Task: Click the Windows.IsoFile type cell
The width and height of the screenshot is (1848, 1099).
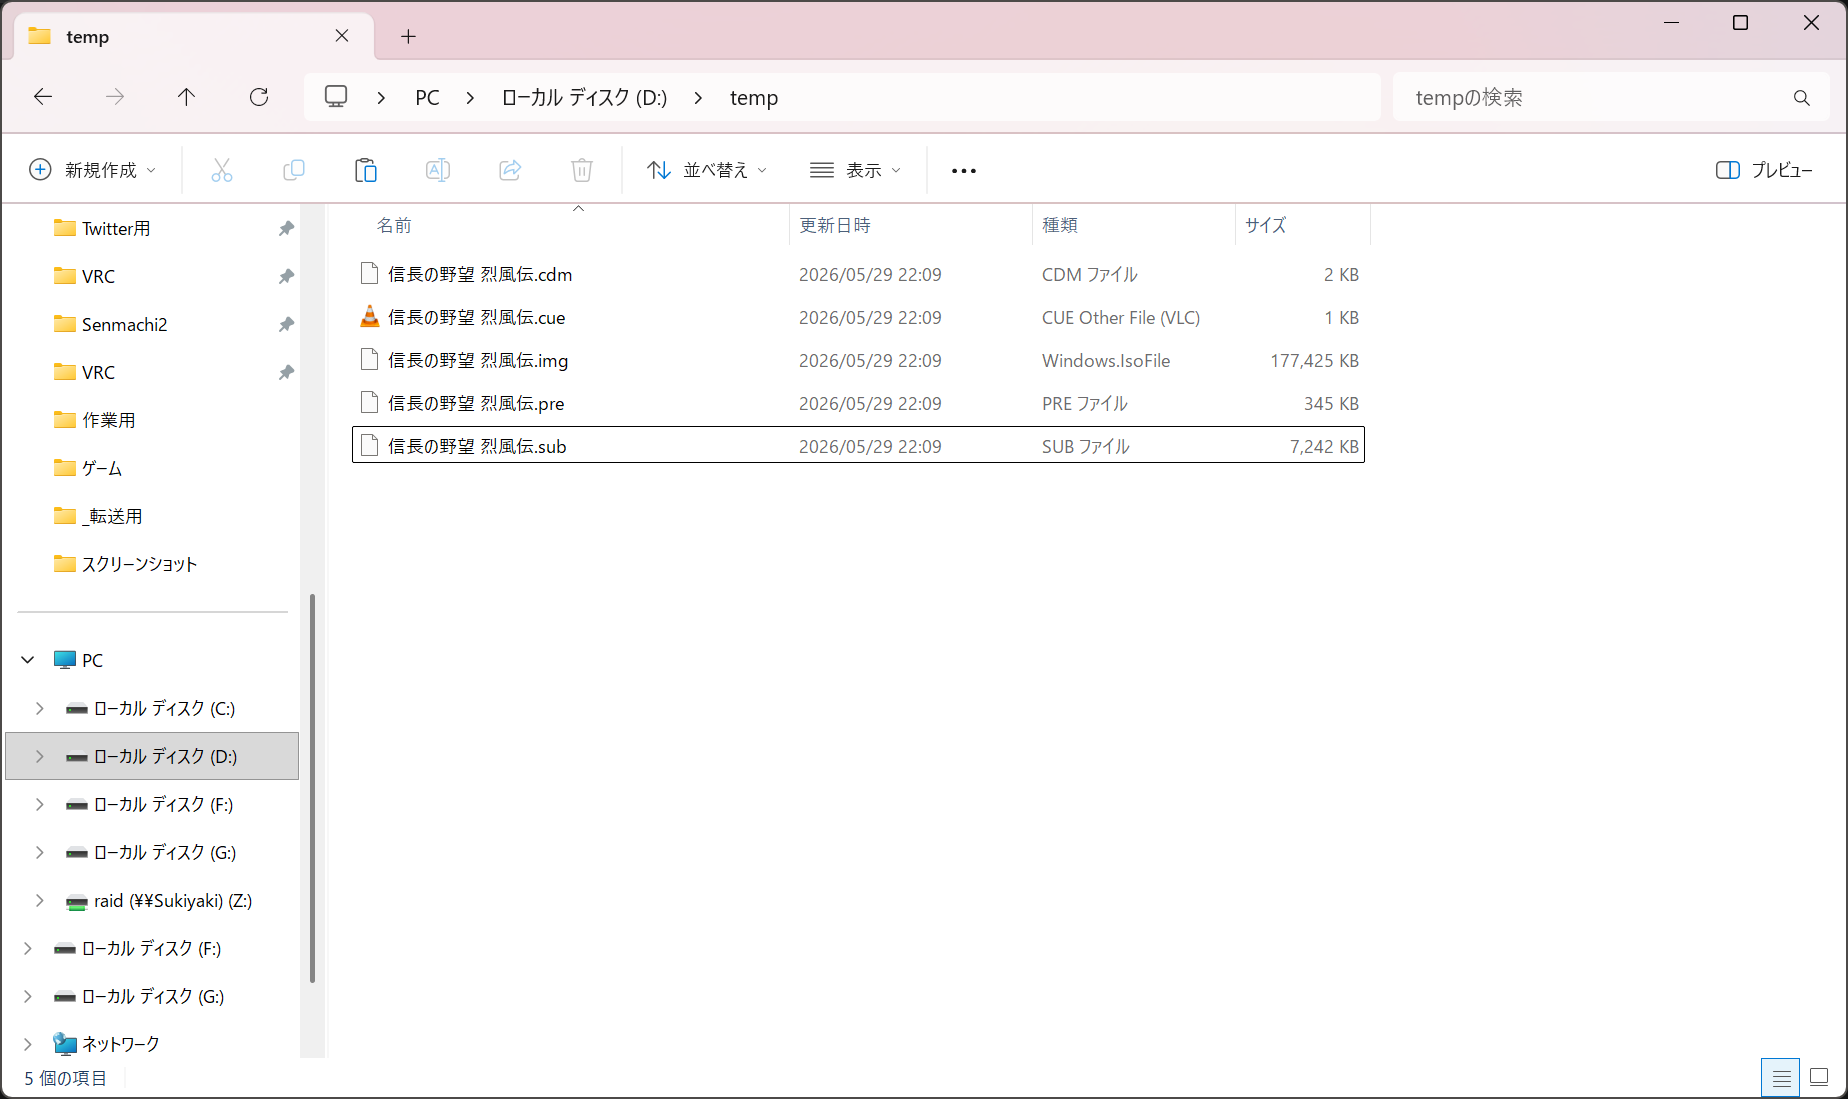Action: pos(1106,360)
